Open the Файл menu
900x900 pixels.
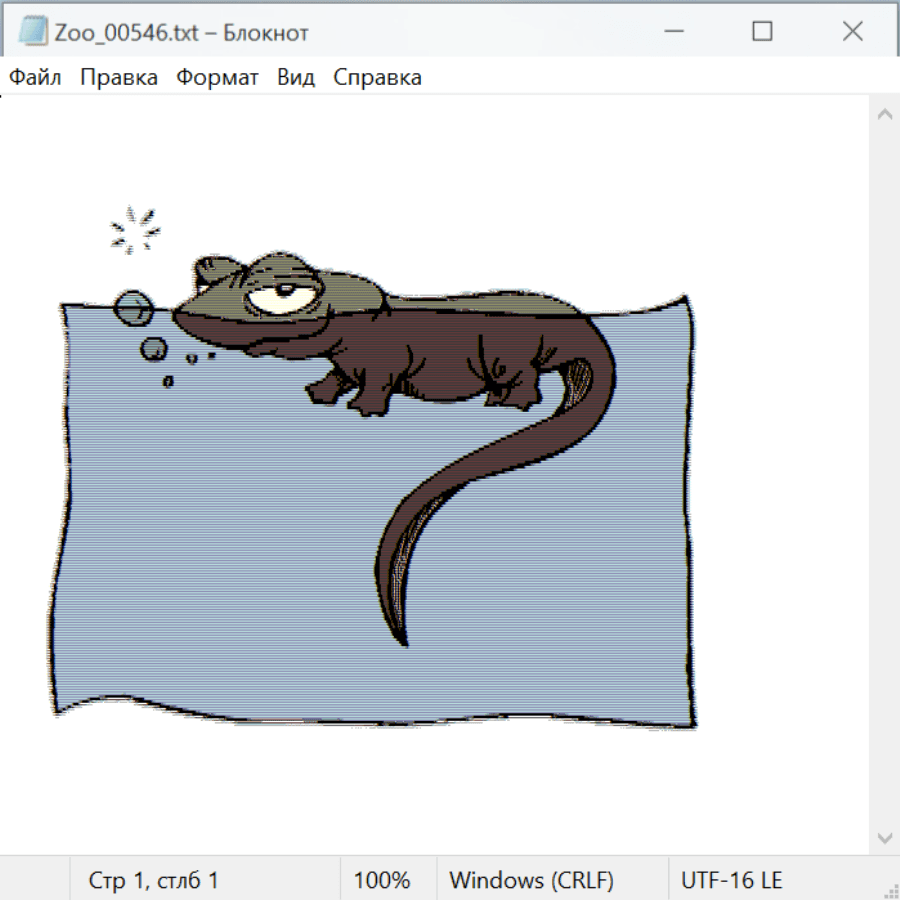35,78
